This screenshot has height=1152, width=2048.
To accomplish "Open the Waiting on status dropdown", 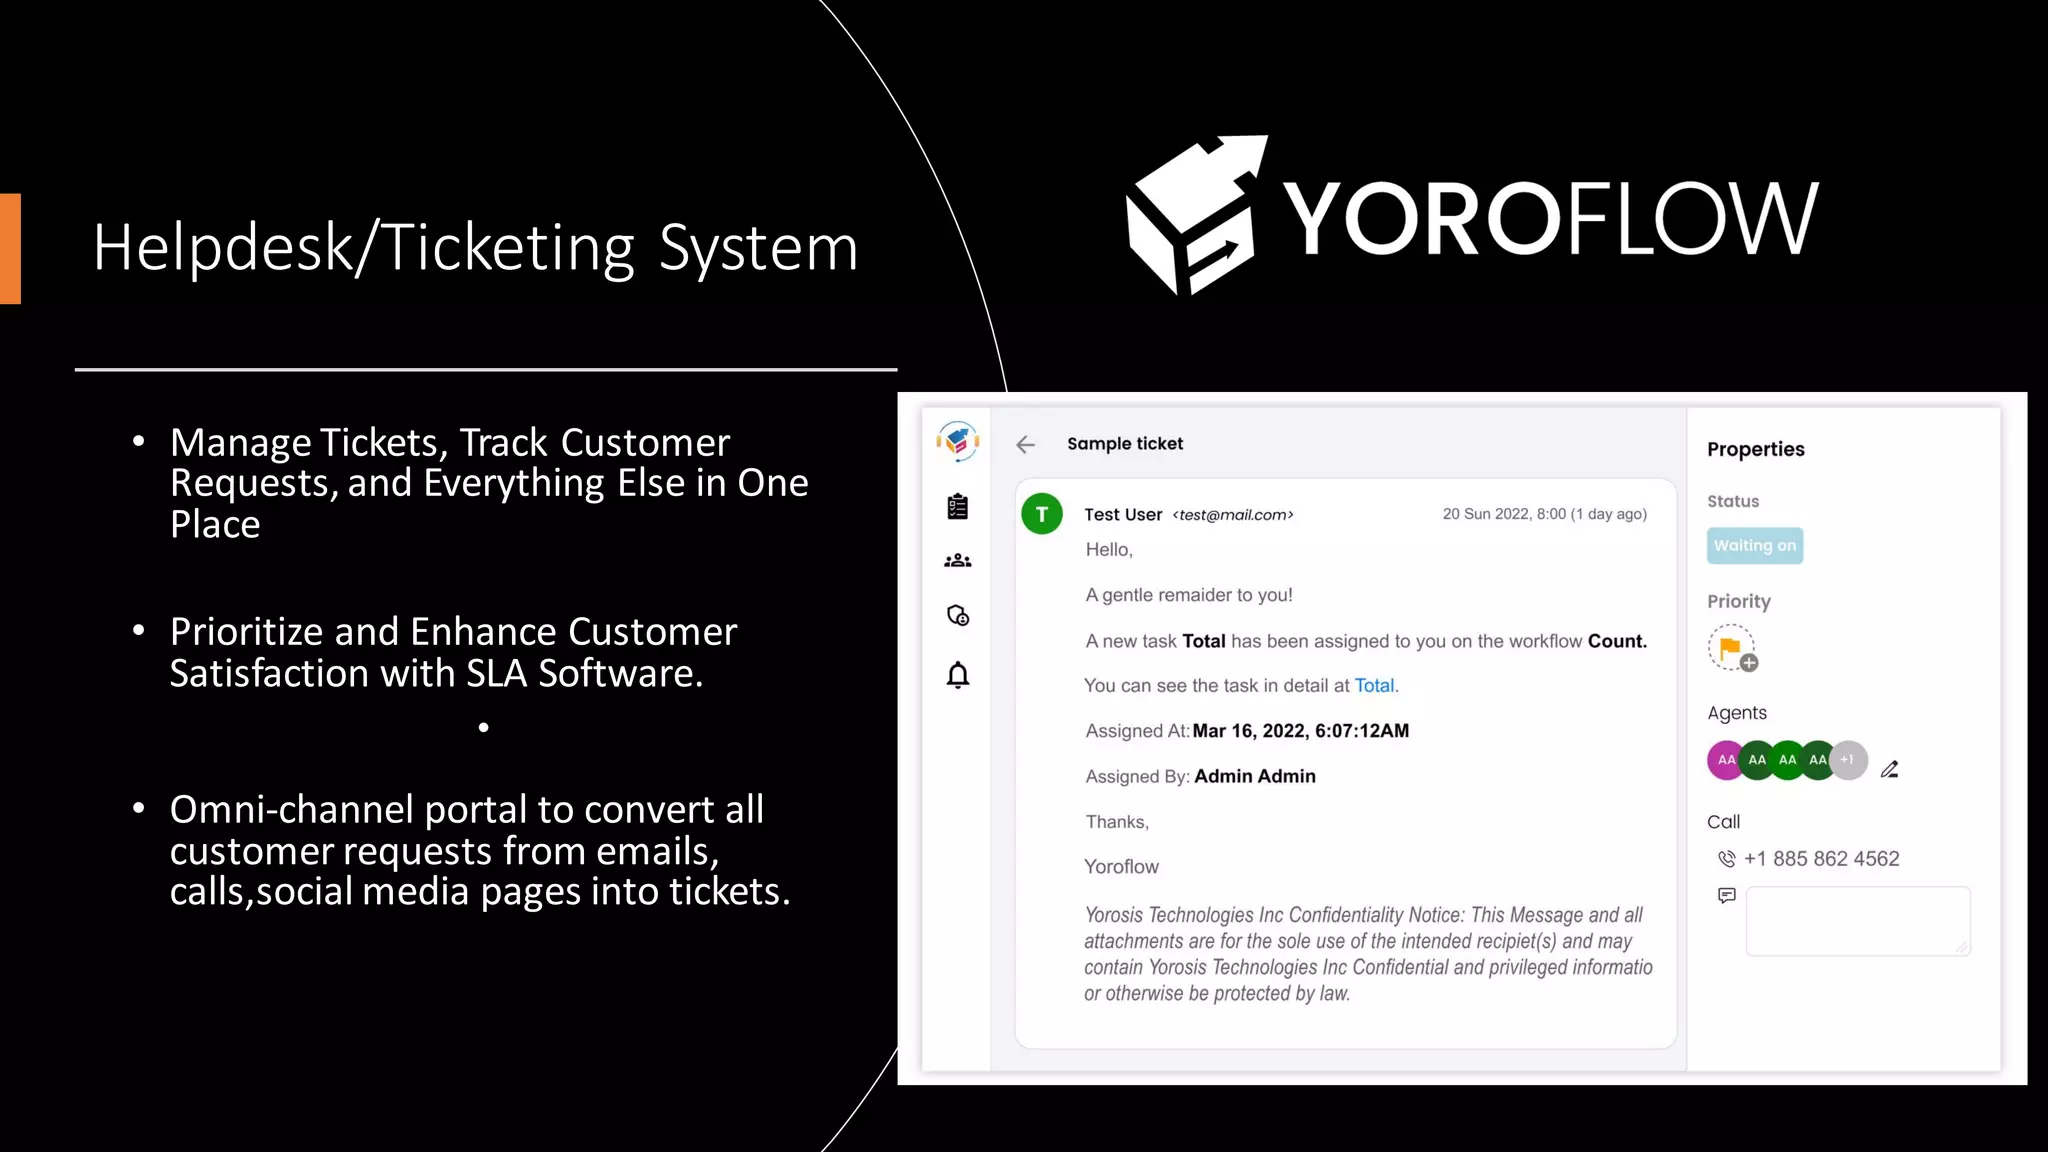I will [1755, 546].
